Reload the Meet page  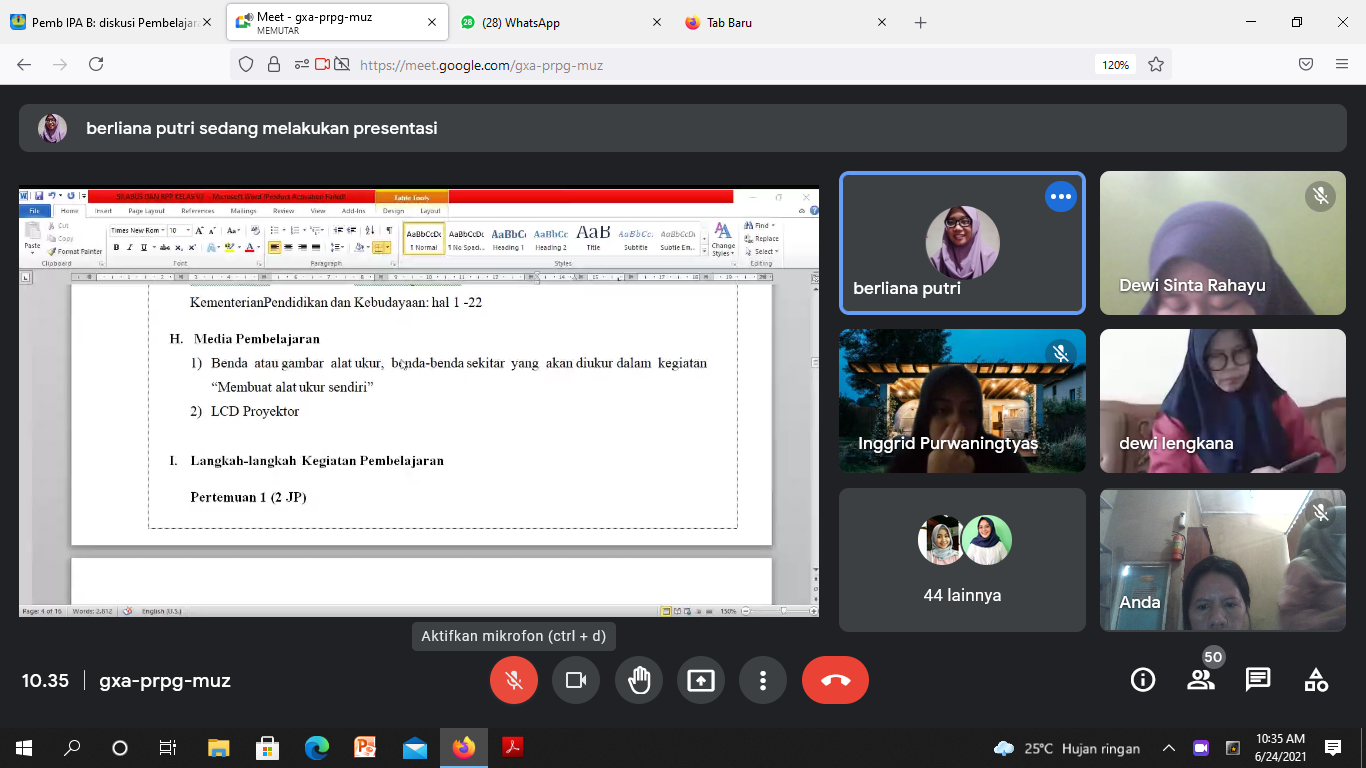[96, 65]
